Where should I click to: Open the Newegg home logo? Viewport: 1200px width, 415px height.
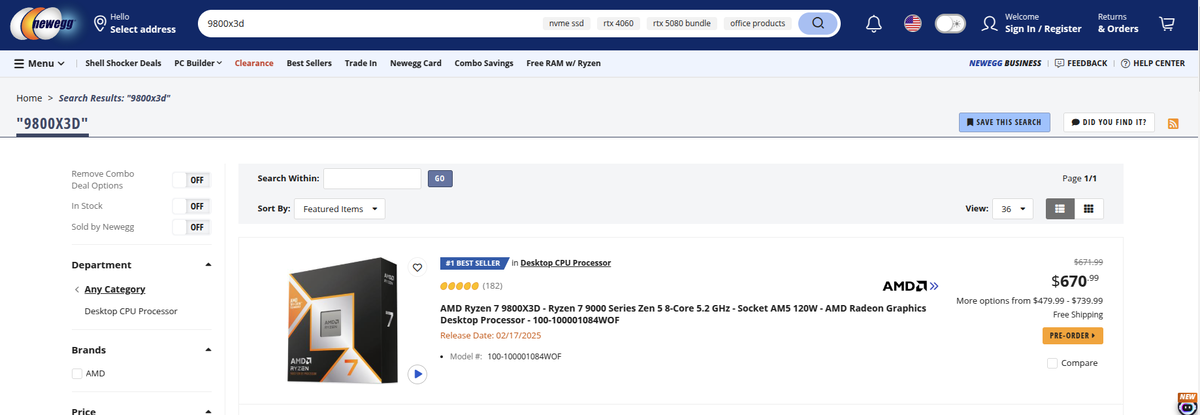click(x=44, y=24)
